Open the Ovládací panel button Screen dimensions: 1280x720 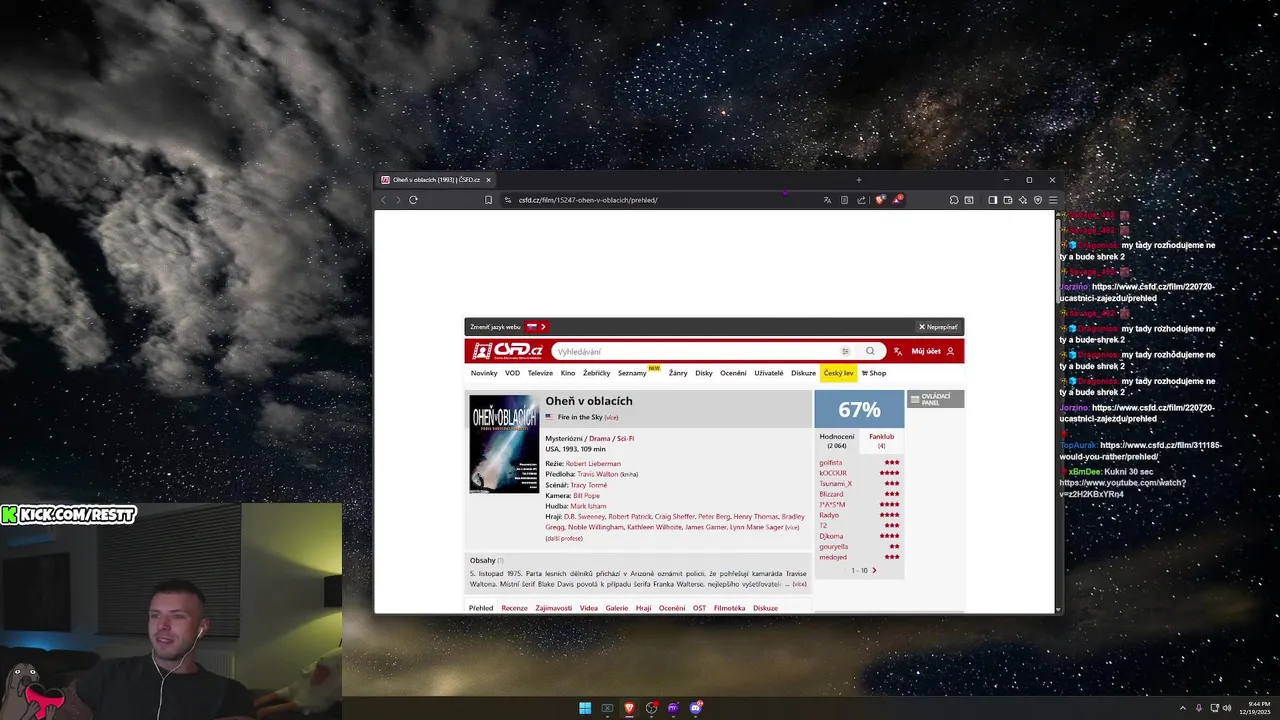(x=936, y=399)
